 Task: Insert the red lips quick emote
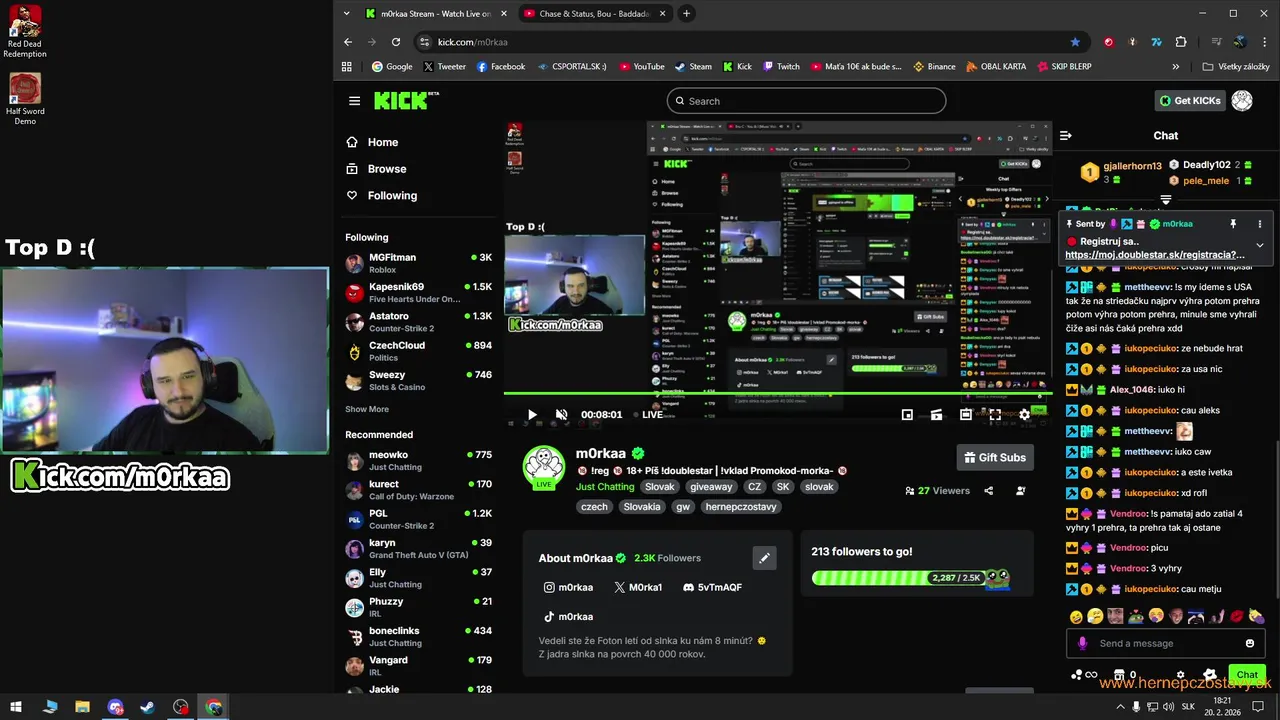point(1237,617)
